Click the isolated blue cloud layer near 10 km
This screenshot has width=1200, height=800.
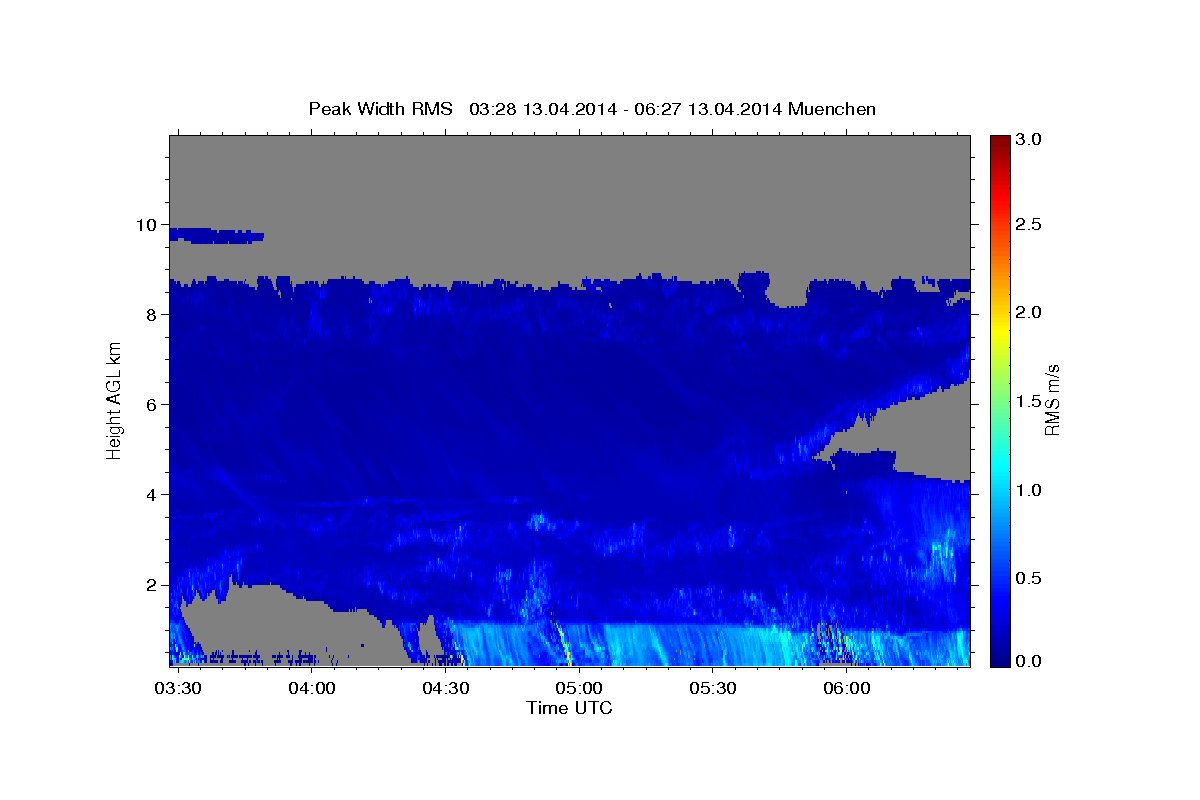216,236
